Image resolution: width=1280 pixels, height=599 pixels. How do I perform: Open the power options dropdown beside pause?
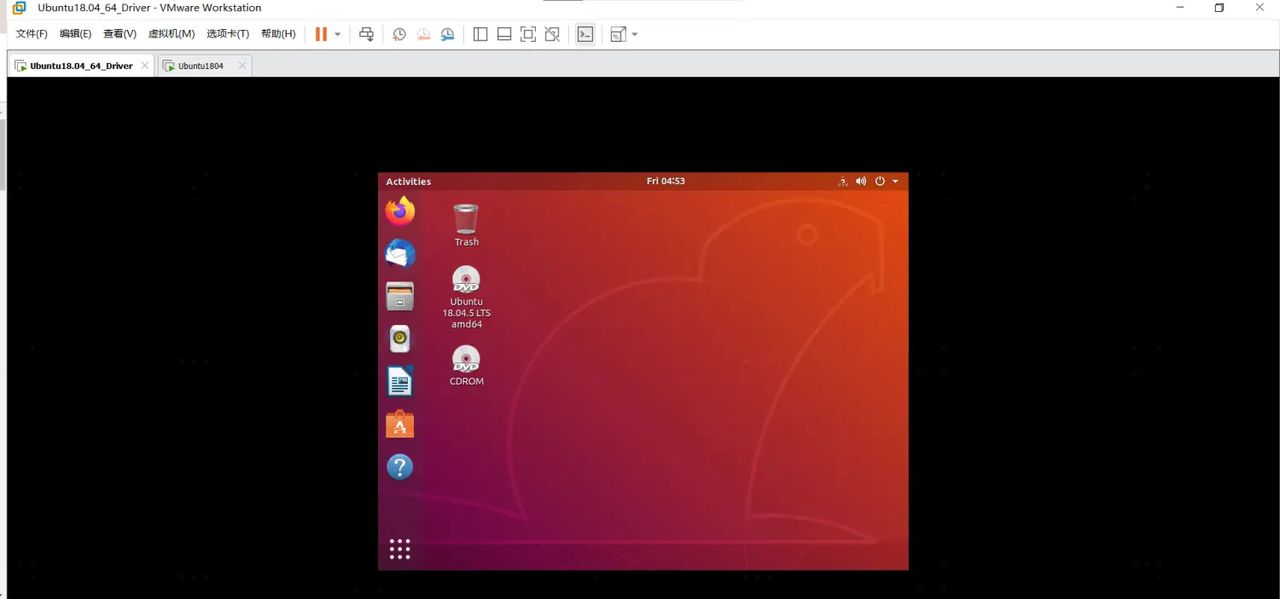click(337, 34)
